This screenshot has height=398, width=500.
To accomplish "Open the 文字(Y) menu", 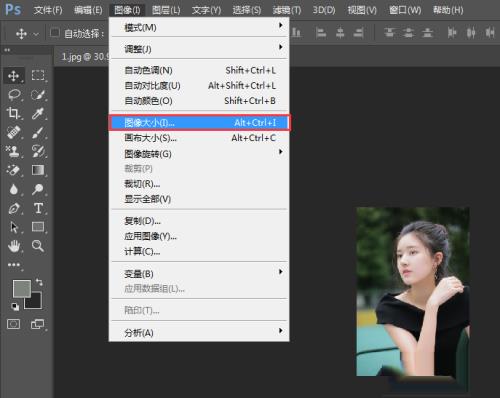I will 206,10.
